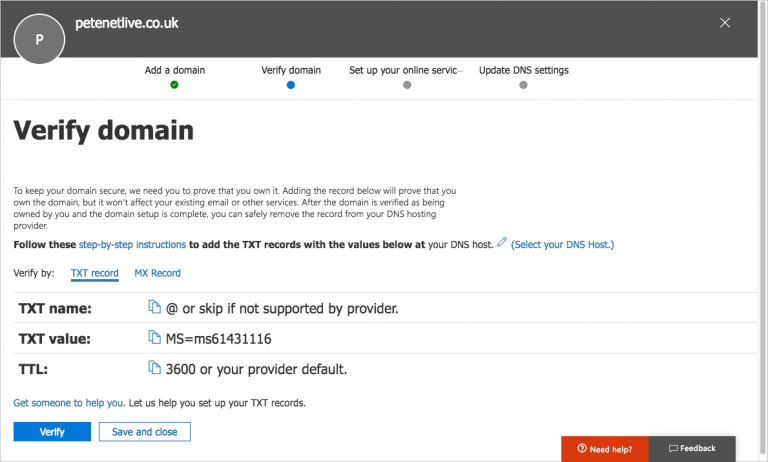The height and width of the screenshot is (462, 768).
Task: Select the Add a domain step dot
Action: 174,85
